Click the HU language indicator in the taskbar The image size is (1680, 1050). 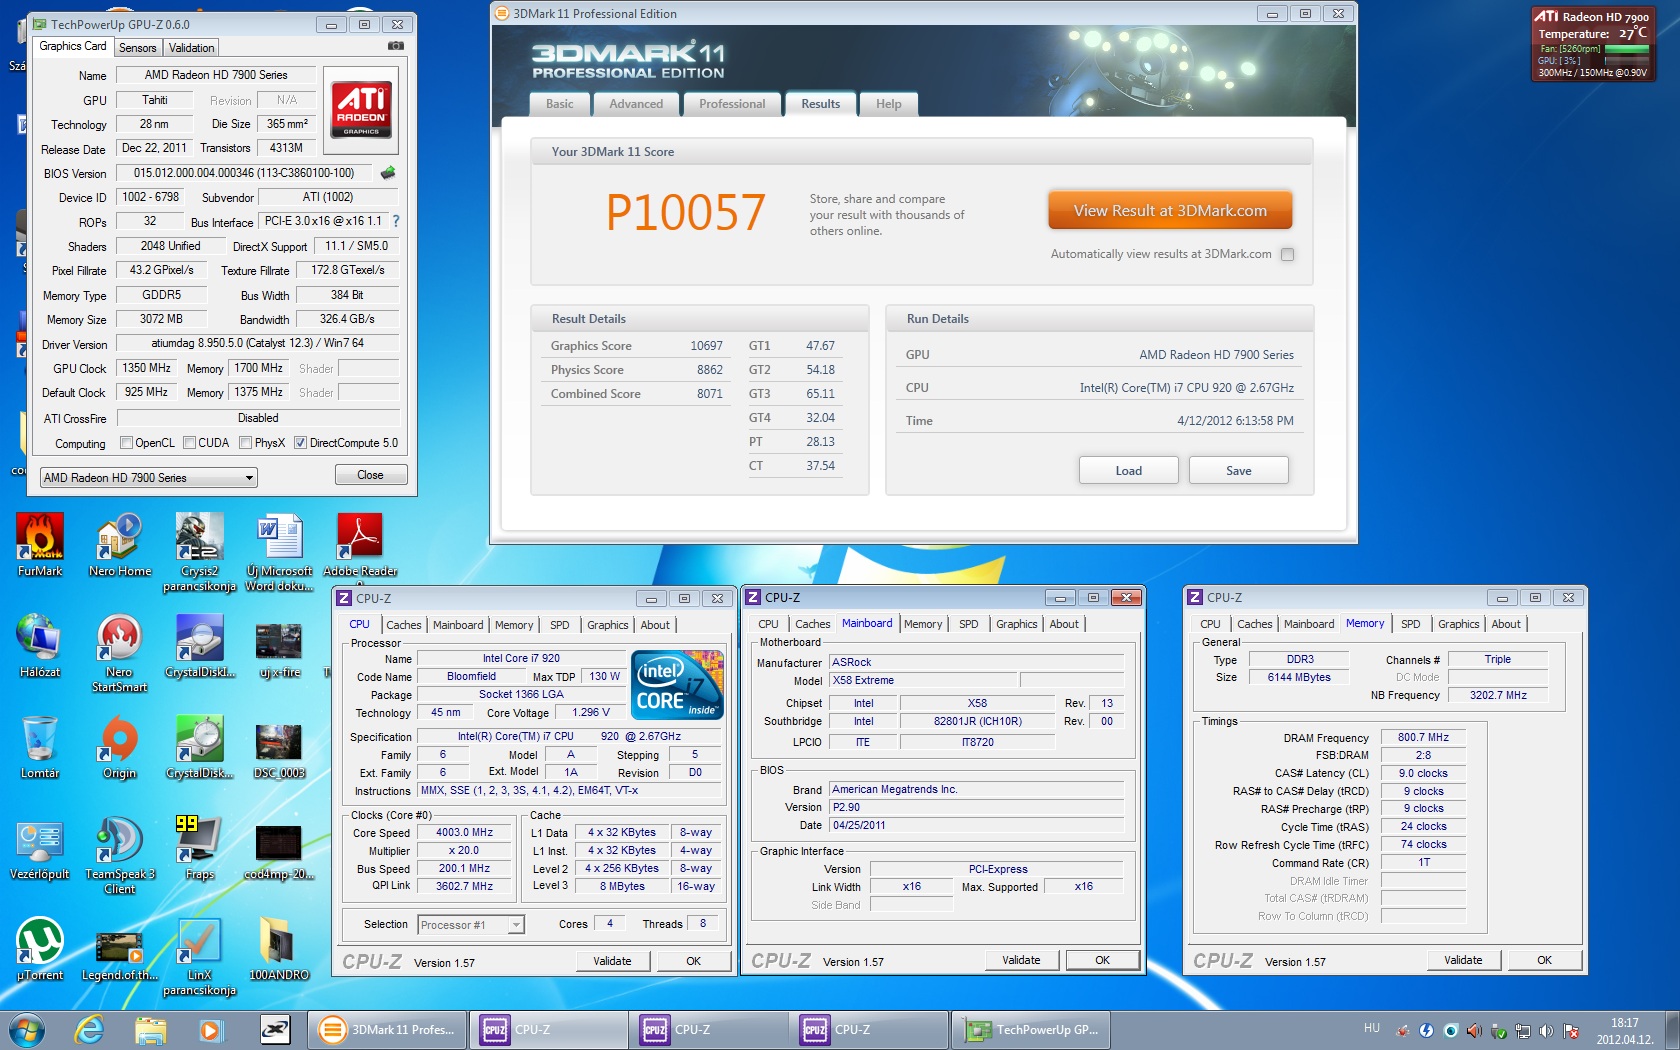pos(1372,1028)
